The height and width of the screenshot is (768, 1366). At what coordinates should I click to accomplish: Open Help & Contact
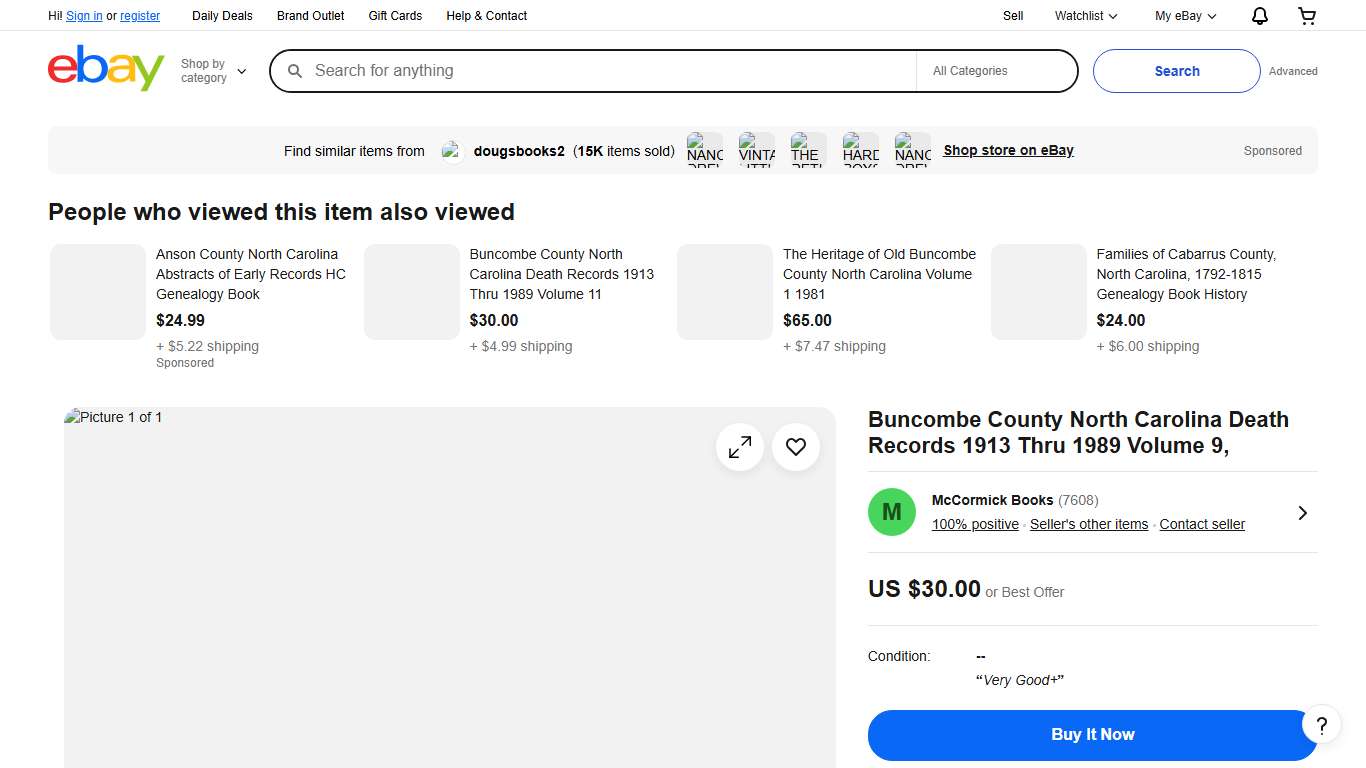(486, 15)
